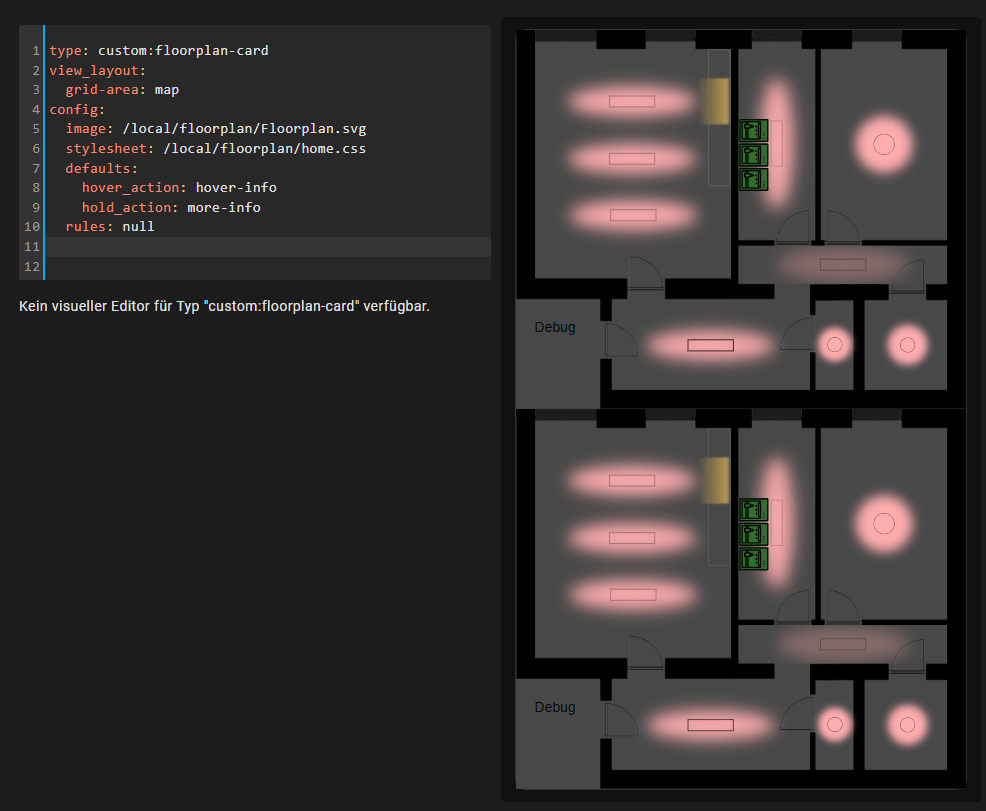
Task: Toggle hallway oval light beside Debug, lower floorplan
Action: [x=711, y=725]
